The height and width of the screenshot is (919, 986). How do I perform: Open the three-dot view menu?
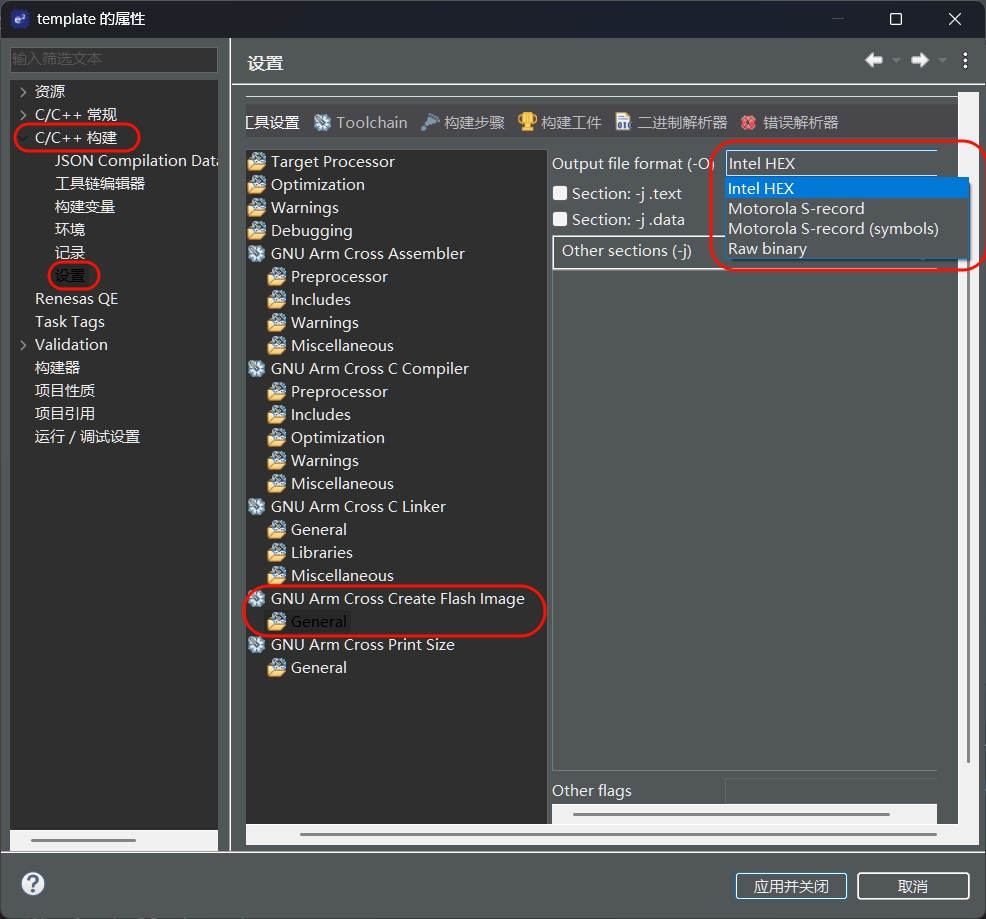965,60
